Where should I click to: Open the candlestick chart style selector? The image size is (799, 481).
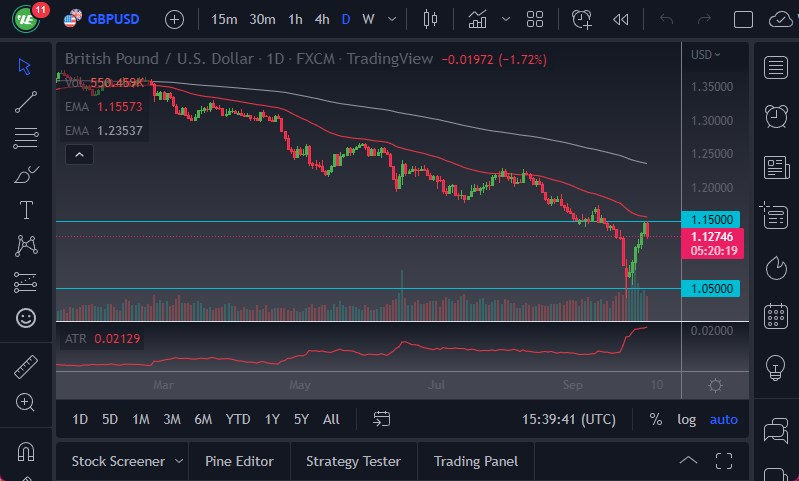pyautogui.click(x=431, y=19)
